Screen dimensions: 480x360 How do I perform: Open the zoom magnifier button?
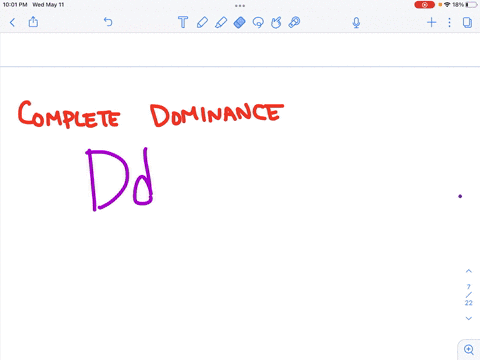pyautogui.click(x=469, y=349)
